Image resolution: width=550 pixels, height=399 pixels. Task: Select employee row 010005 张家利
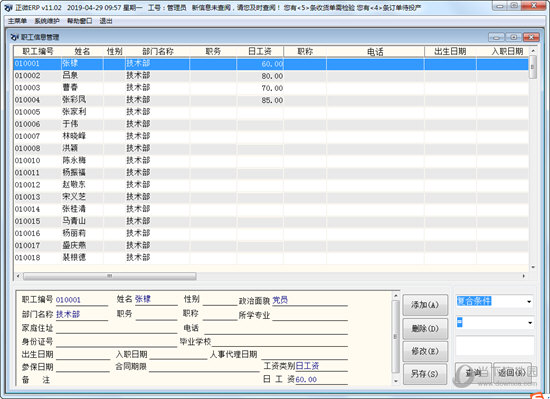(x=271, y=112)
